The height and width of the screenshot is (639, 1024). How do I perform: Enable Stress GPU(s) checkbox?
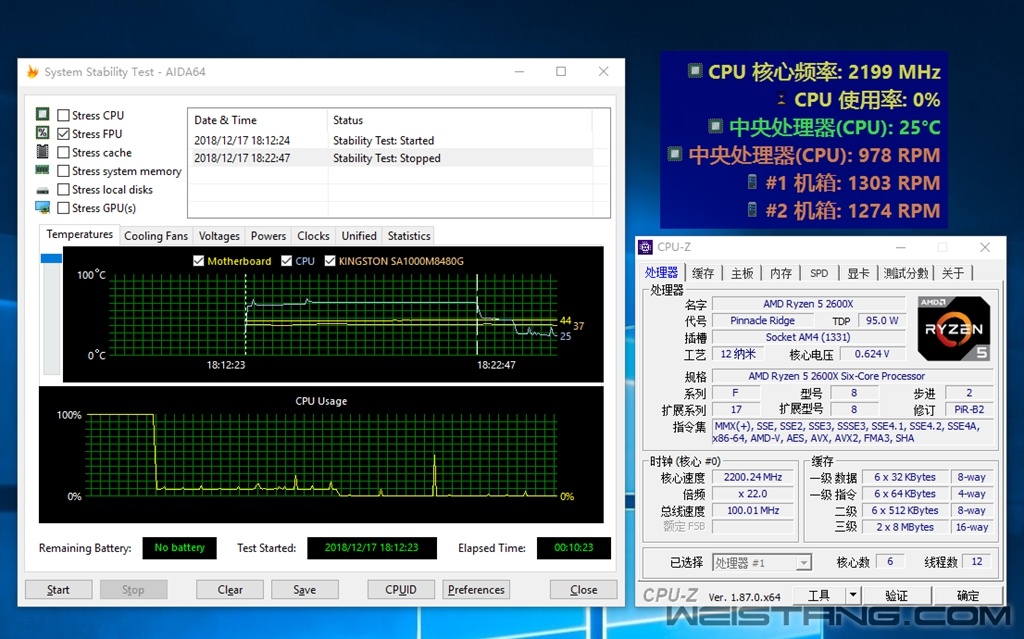63,208
